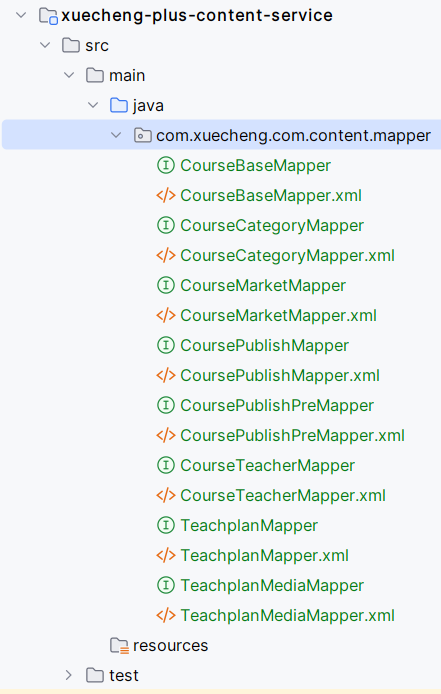This screenshot has height=694, width=441.
Task: Click the XML icon of CoursePublishMapper.xml
Action: (x=166, y=375)
